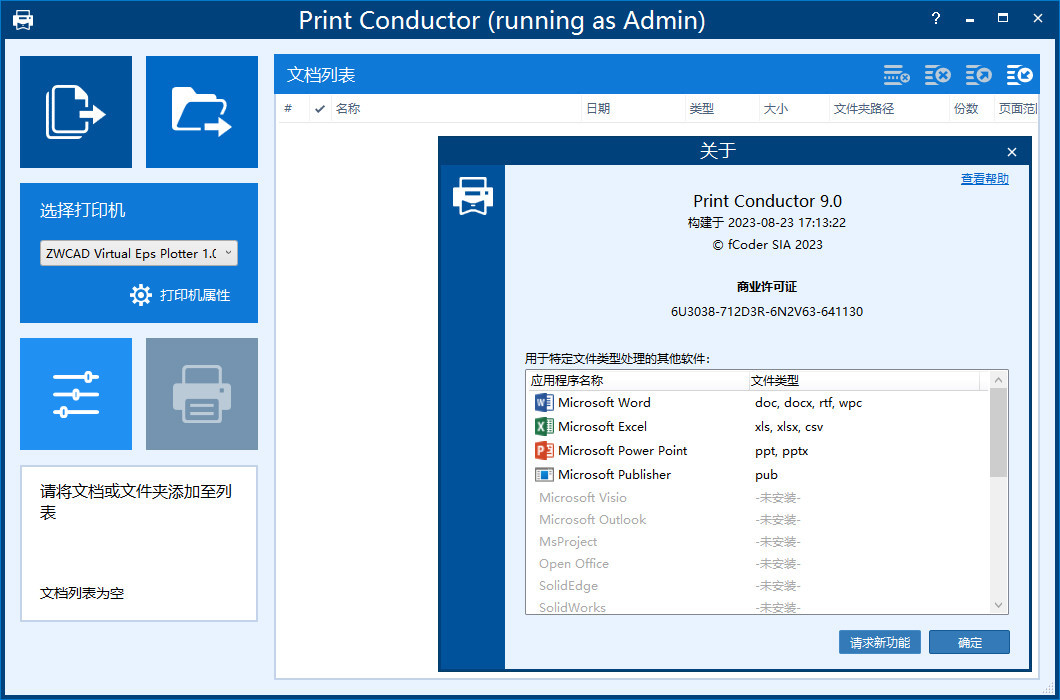Click the Microsoft Power Point icon in the list
Viewport: 1060px width, 700px height.
pos(544,450)
